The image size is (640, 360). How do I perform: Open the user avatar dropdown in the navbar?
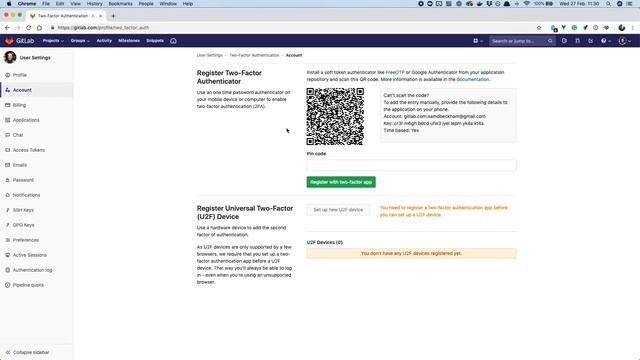624,41
